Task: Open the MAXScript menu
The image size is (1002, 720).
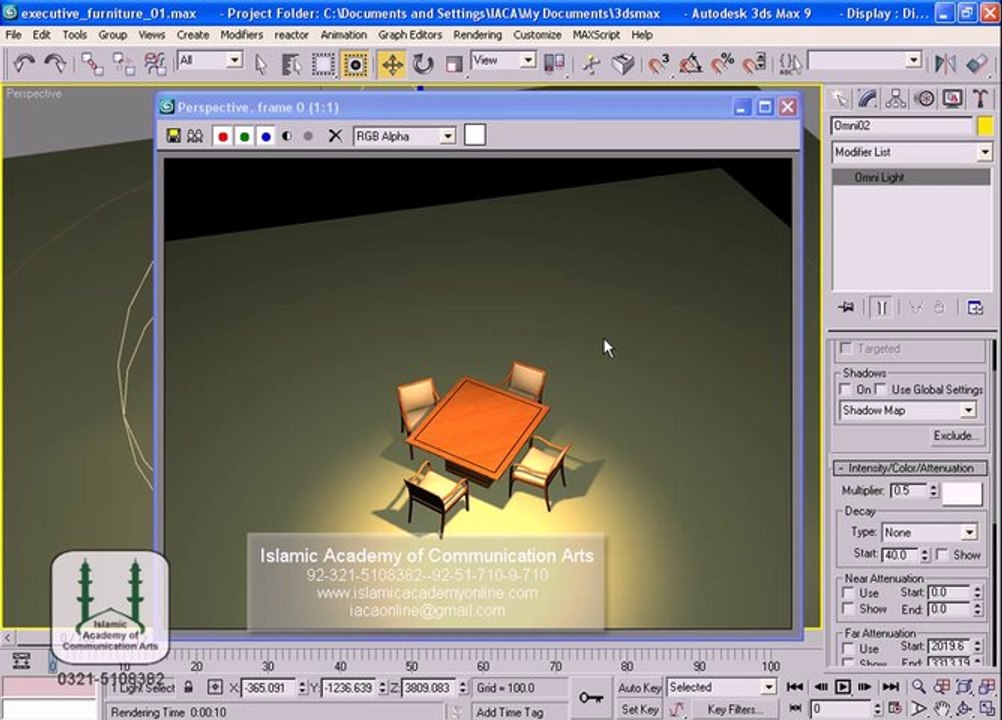Action: pyautogui.click(x=596, y=34)
